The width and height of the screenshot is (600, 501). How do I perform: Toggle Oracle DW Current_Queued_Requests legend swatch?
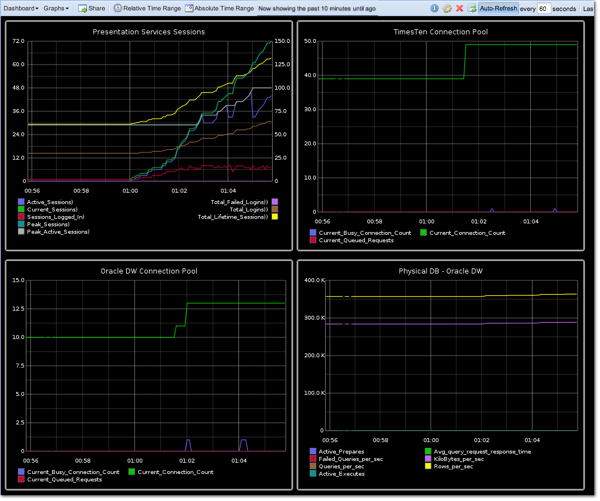[x=22, y=480]
